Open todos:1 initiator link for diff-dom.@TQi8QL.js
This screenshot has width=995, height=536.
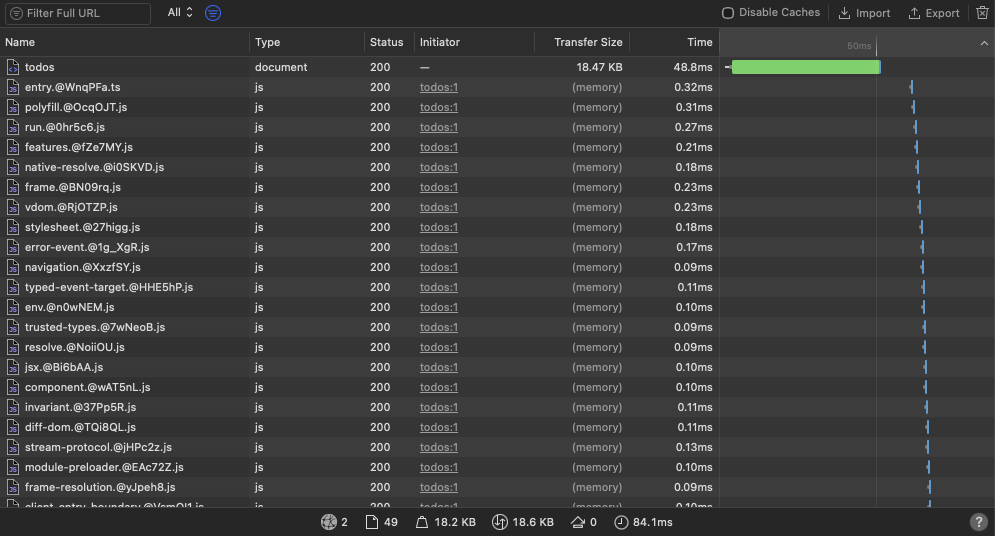pyautogui.click(x=438, y=428)
